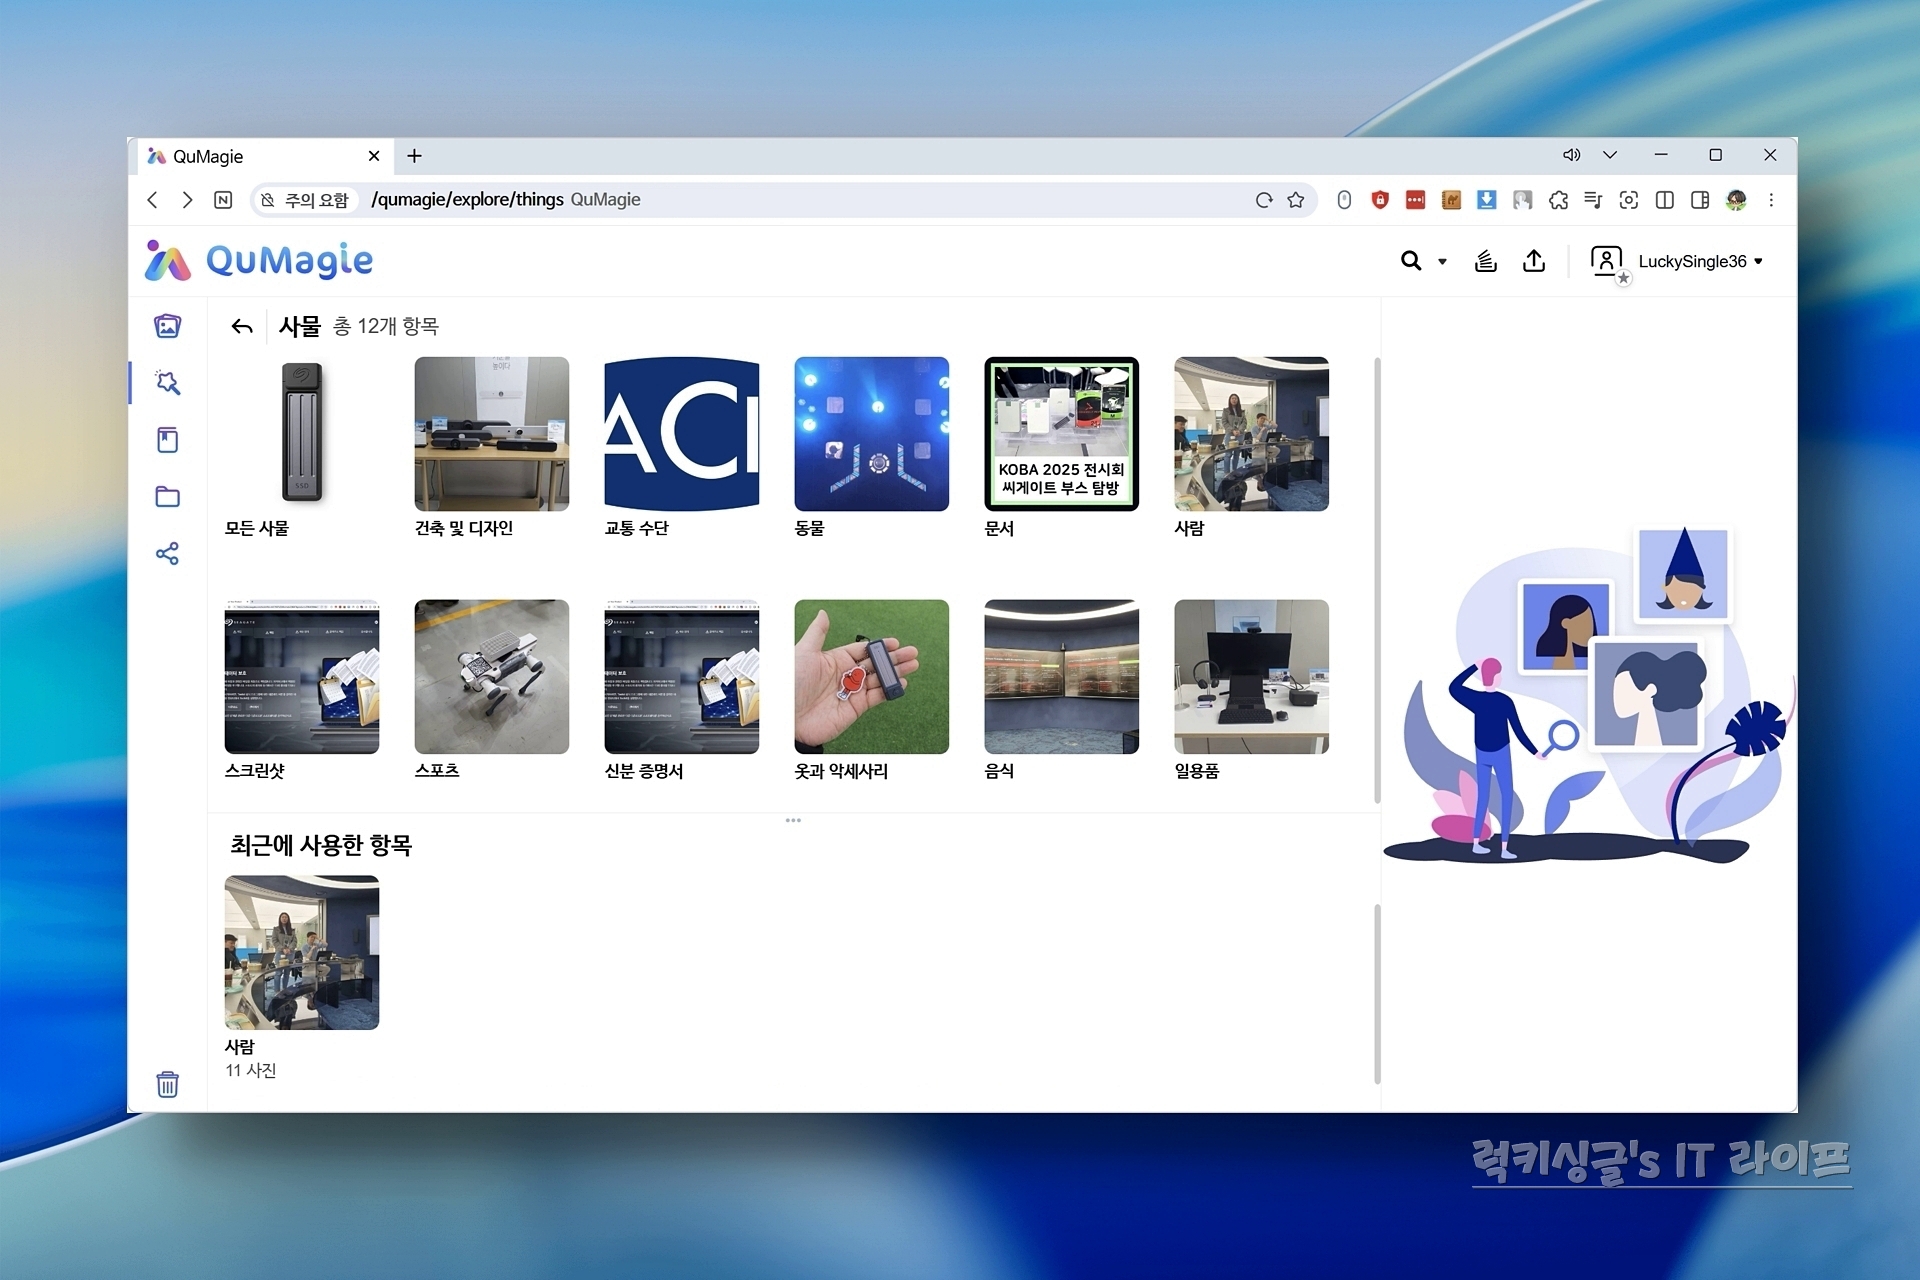Open the 일용품 category thumbnail
Screen dimensions: 1920x1280
(1252, 677)
